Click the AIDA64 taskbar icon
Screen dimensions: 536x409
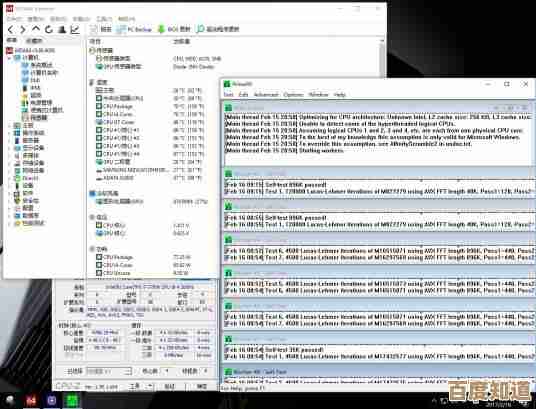point(31,400)
